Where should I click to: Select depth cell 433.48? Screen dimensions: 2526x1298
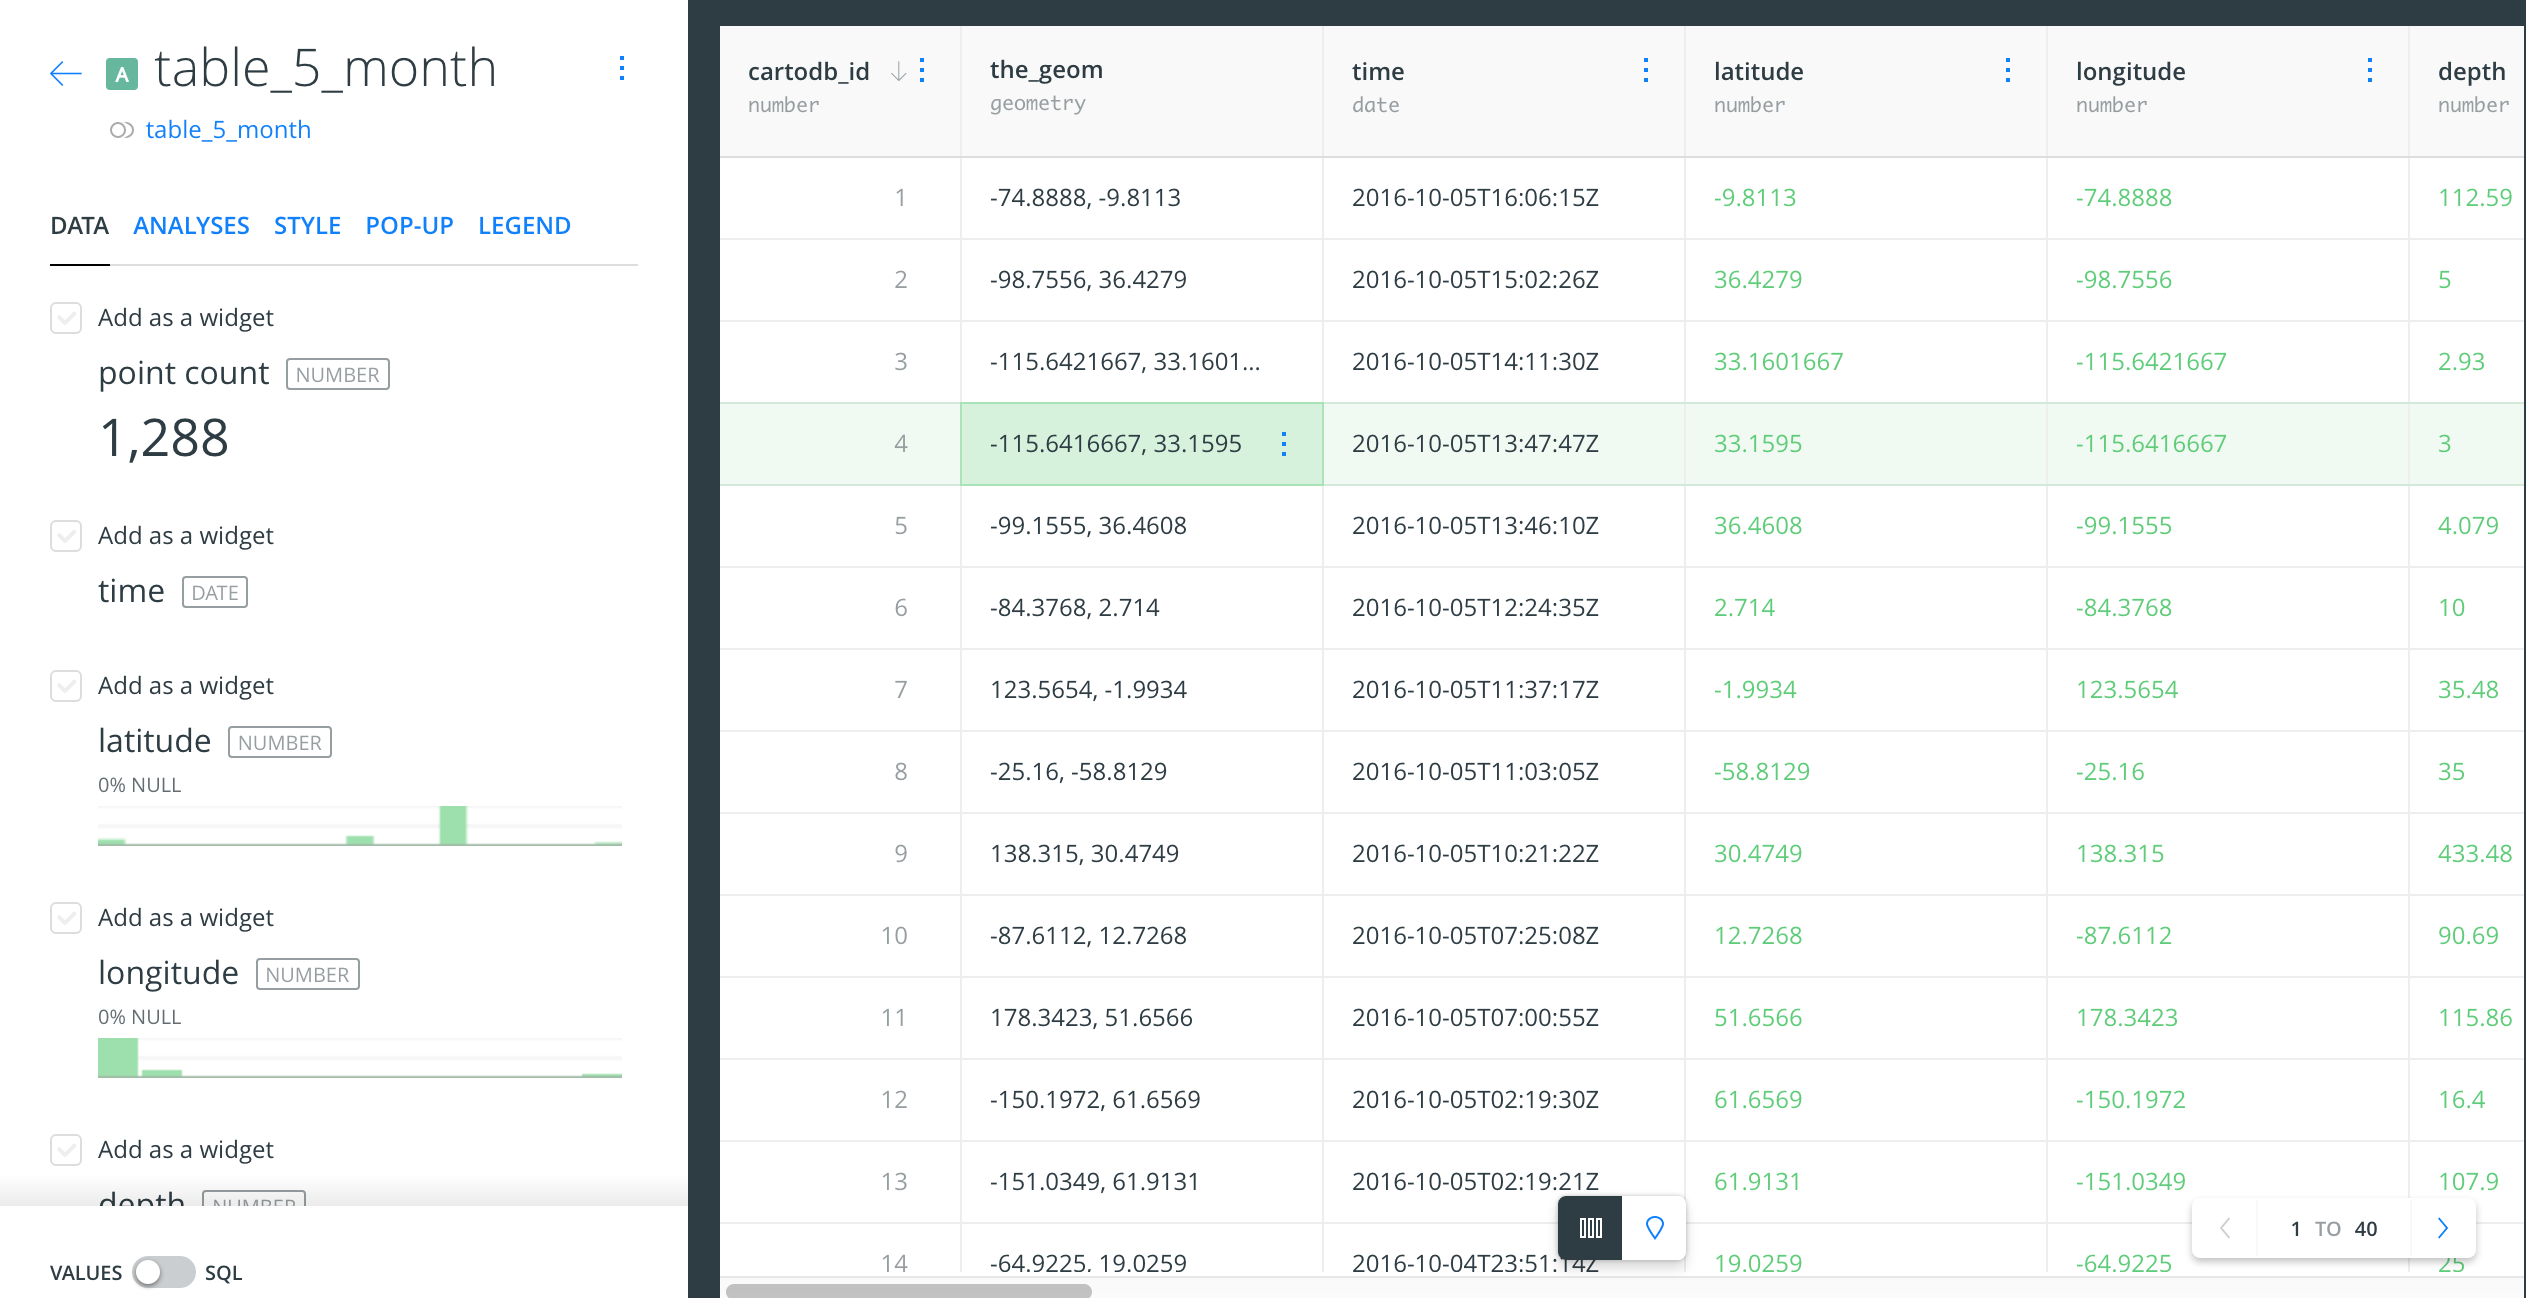click(2468, 854)
